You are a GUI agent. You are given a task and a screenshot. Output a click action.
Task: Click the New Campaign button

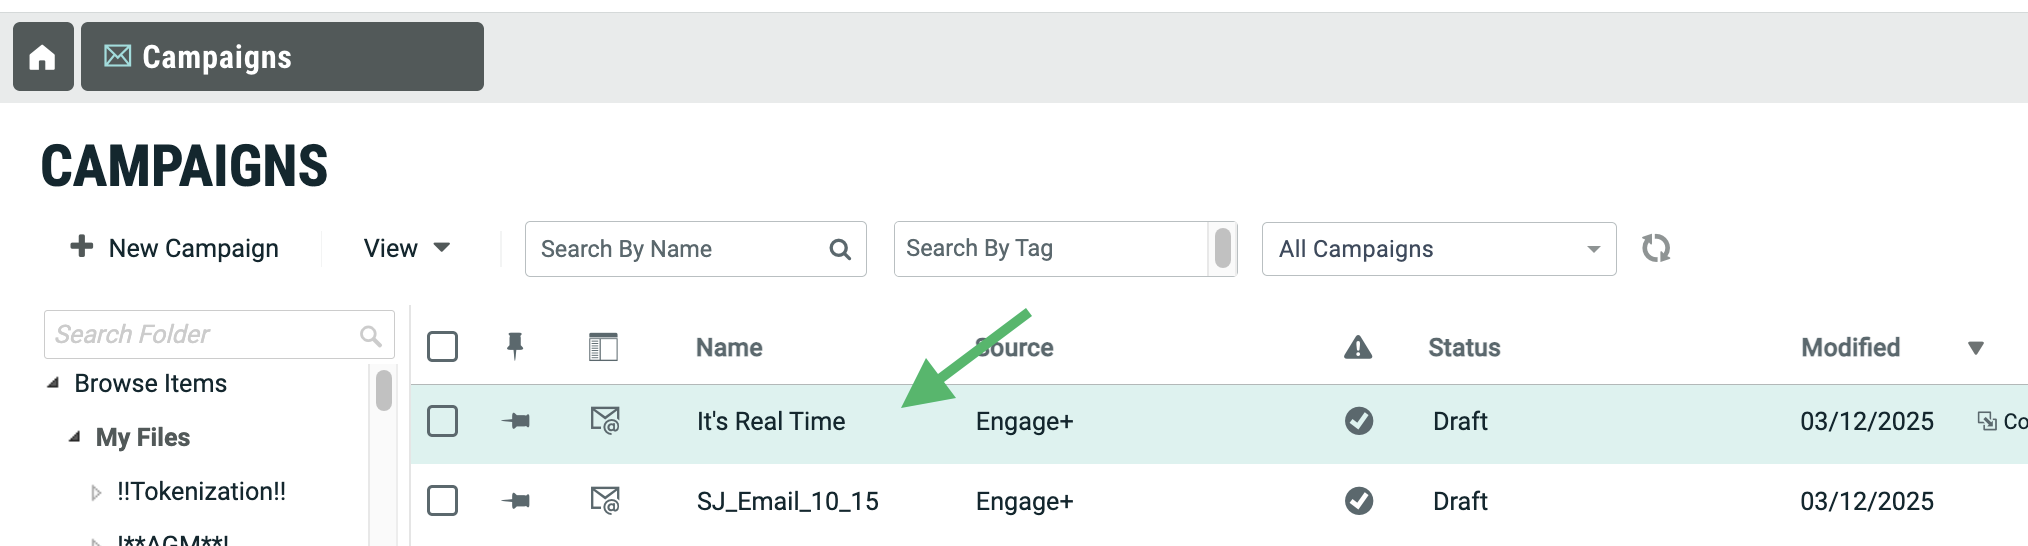click(x=175, y=248)
